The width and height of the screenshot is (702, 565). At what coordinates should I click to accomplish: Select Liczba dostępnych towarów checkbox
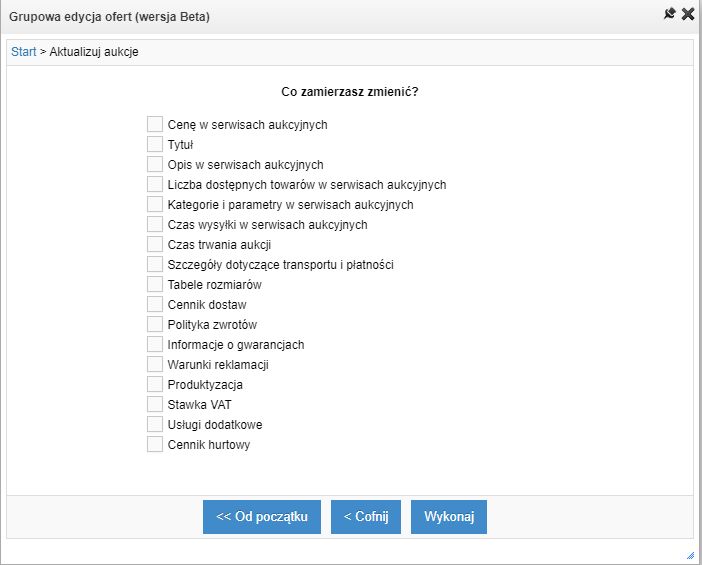tap(155, 184)
